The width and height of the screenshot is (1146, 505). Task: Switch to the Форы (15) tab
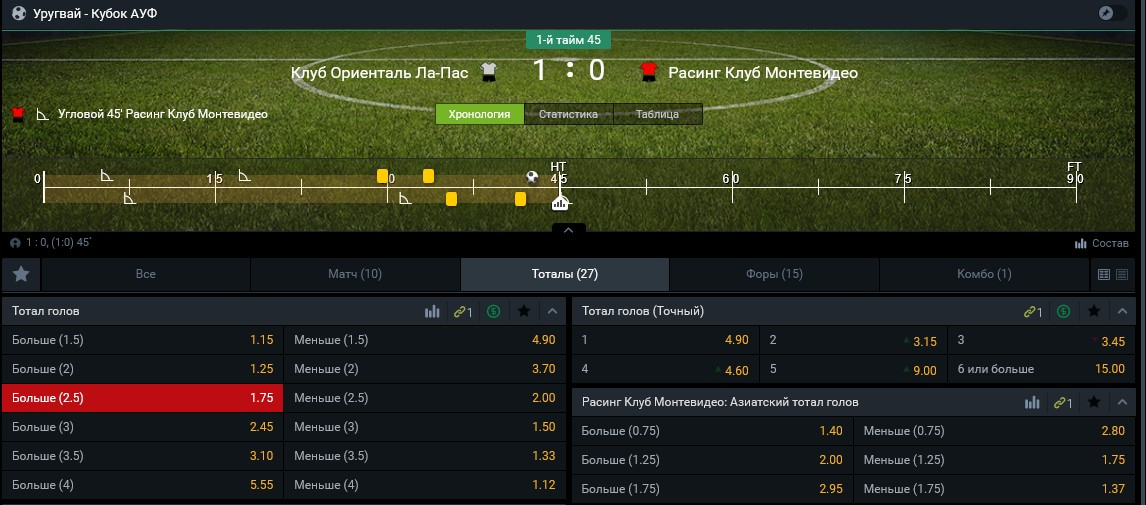[x=774, y=274]
